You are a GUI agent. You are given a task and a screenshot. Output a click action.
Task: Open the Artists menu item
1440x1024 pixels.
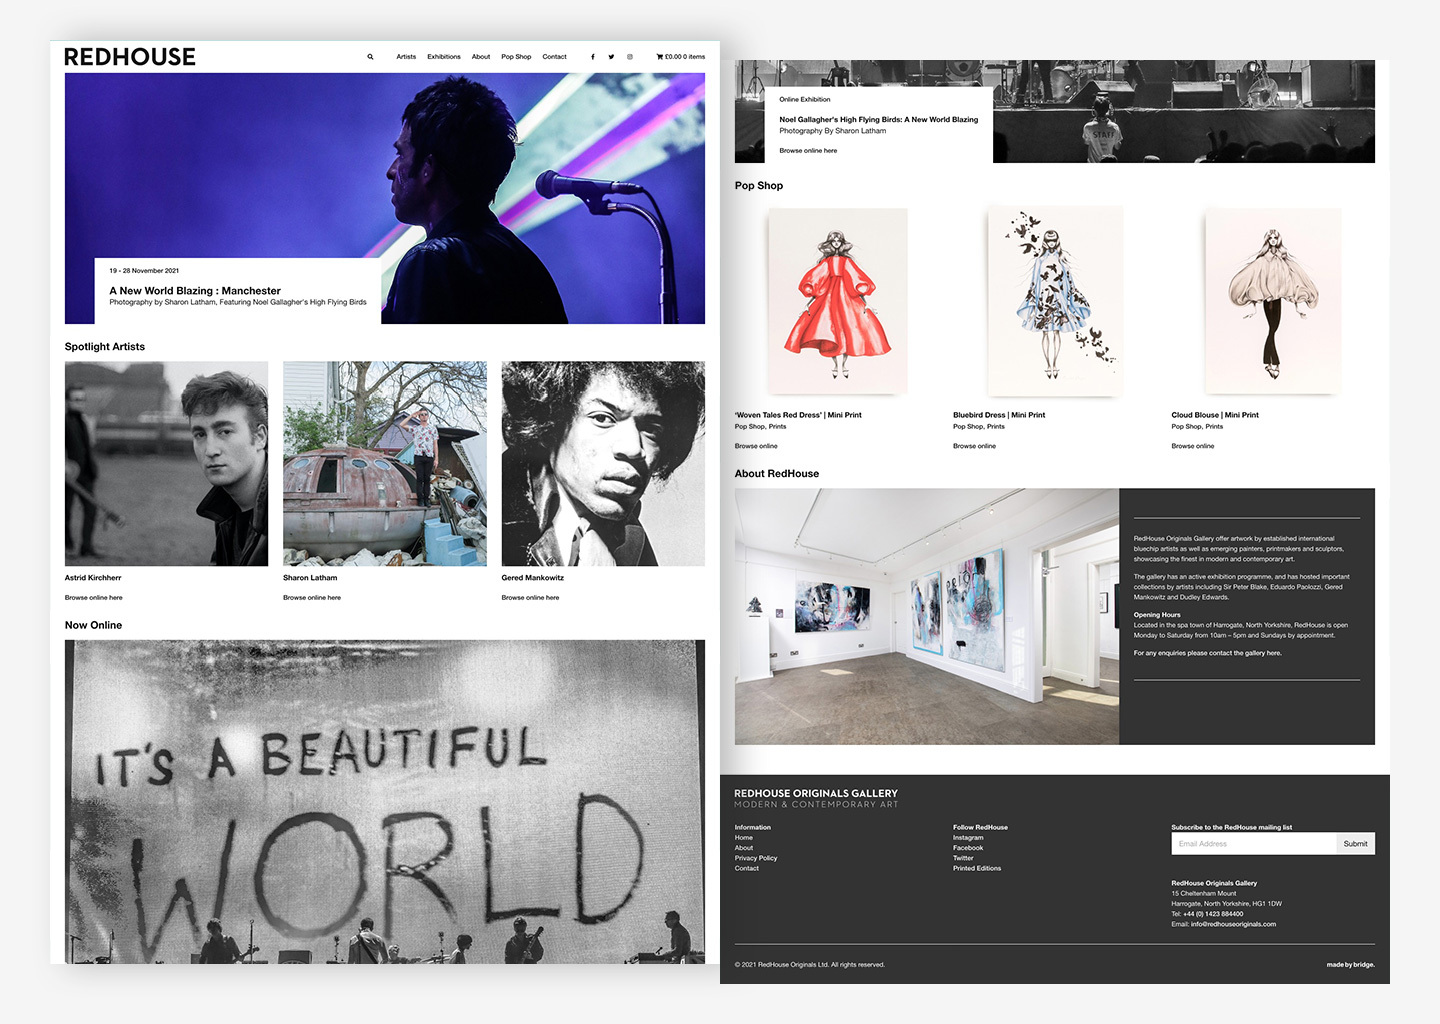[x=406, y=57]
